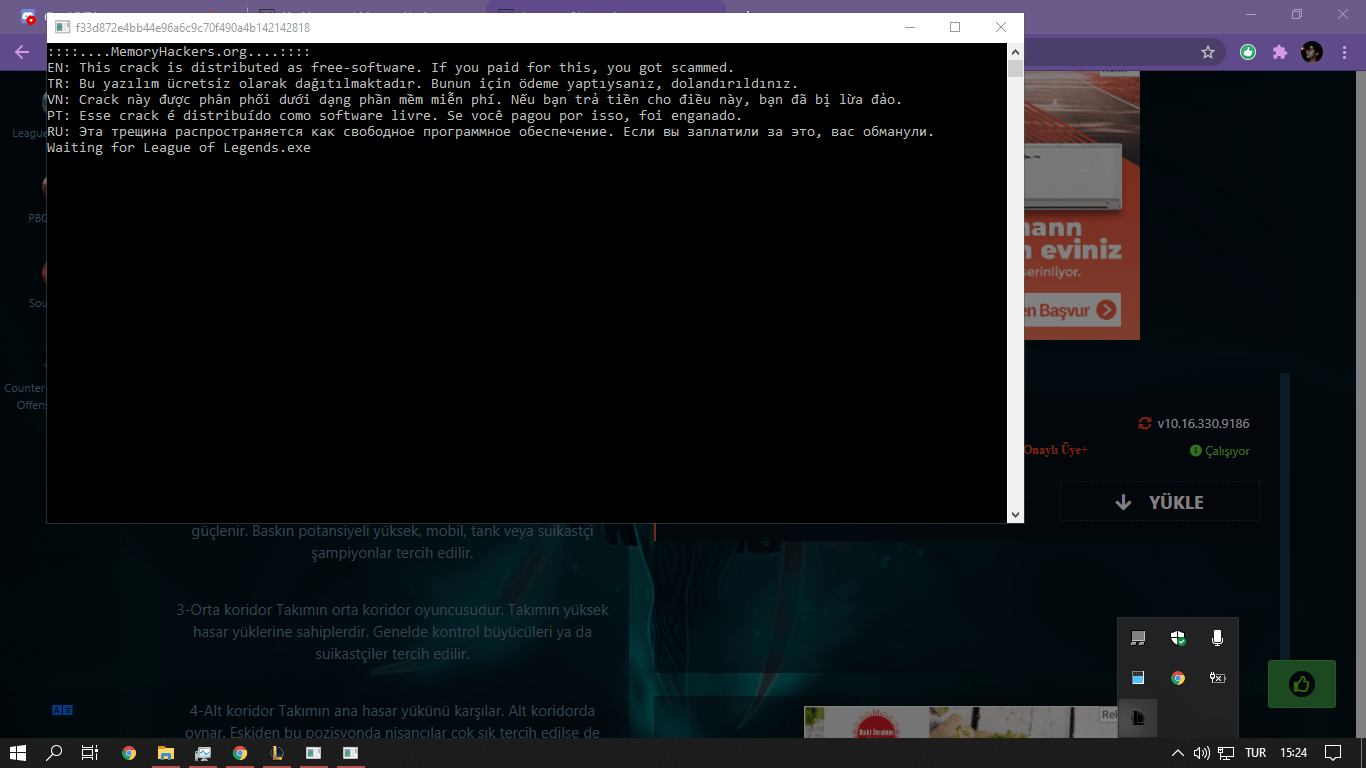
Task: Open Task View on the taskbar
Action: 90,753
